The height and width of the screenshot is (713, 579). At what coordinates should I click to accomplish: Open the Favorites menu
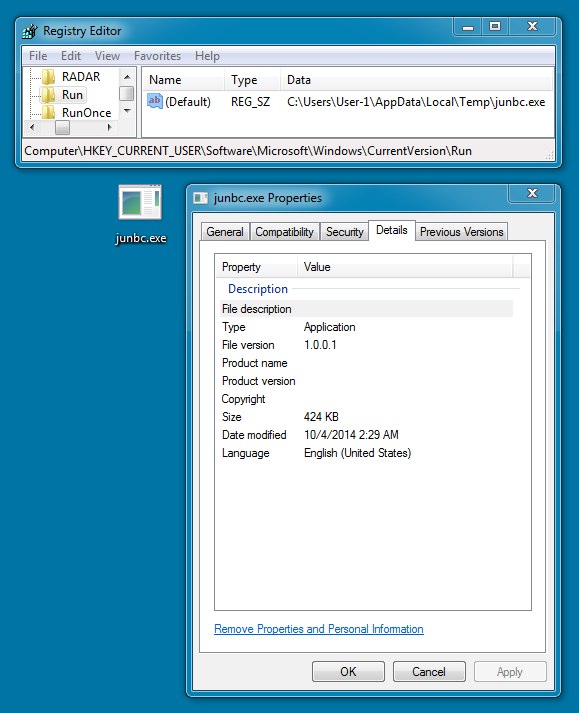157,56
